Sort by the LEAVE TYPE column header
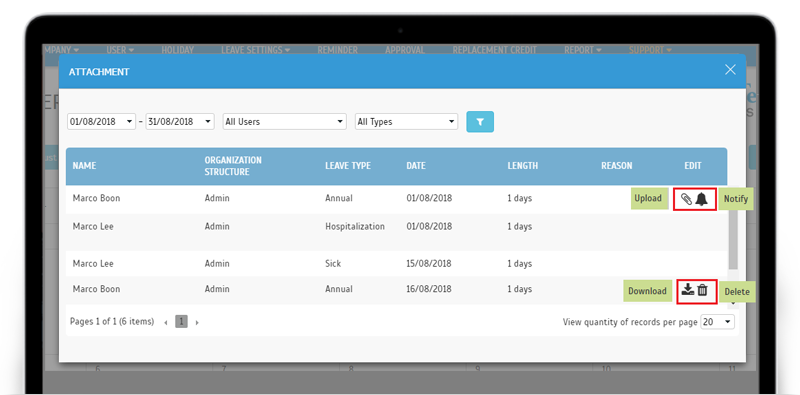The image size is (800, 395). [x=348, y=166]
